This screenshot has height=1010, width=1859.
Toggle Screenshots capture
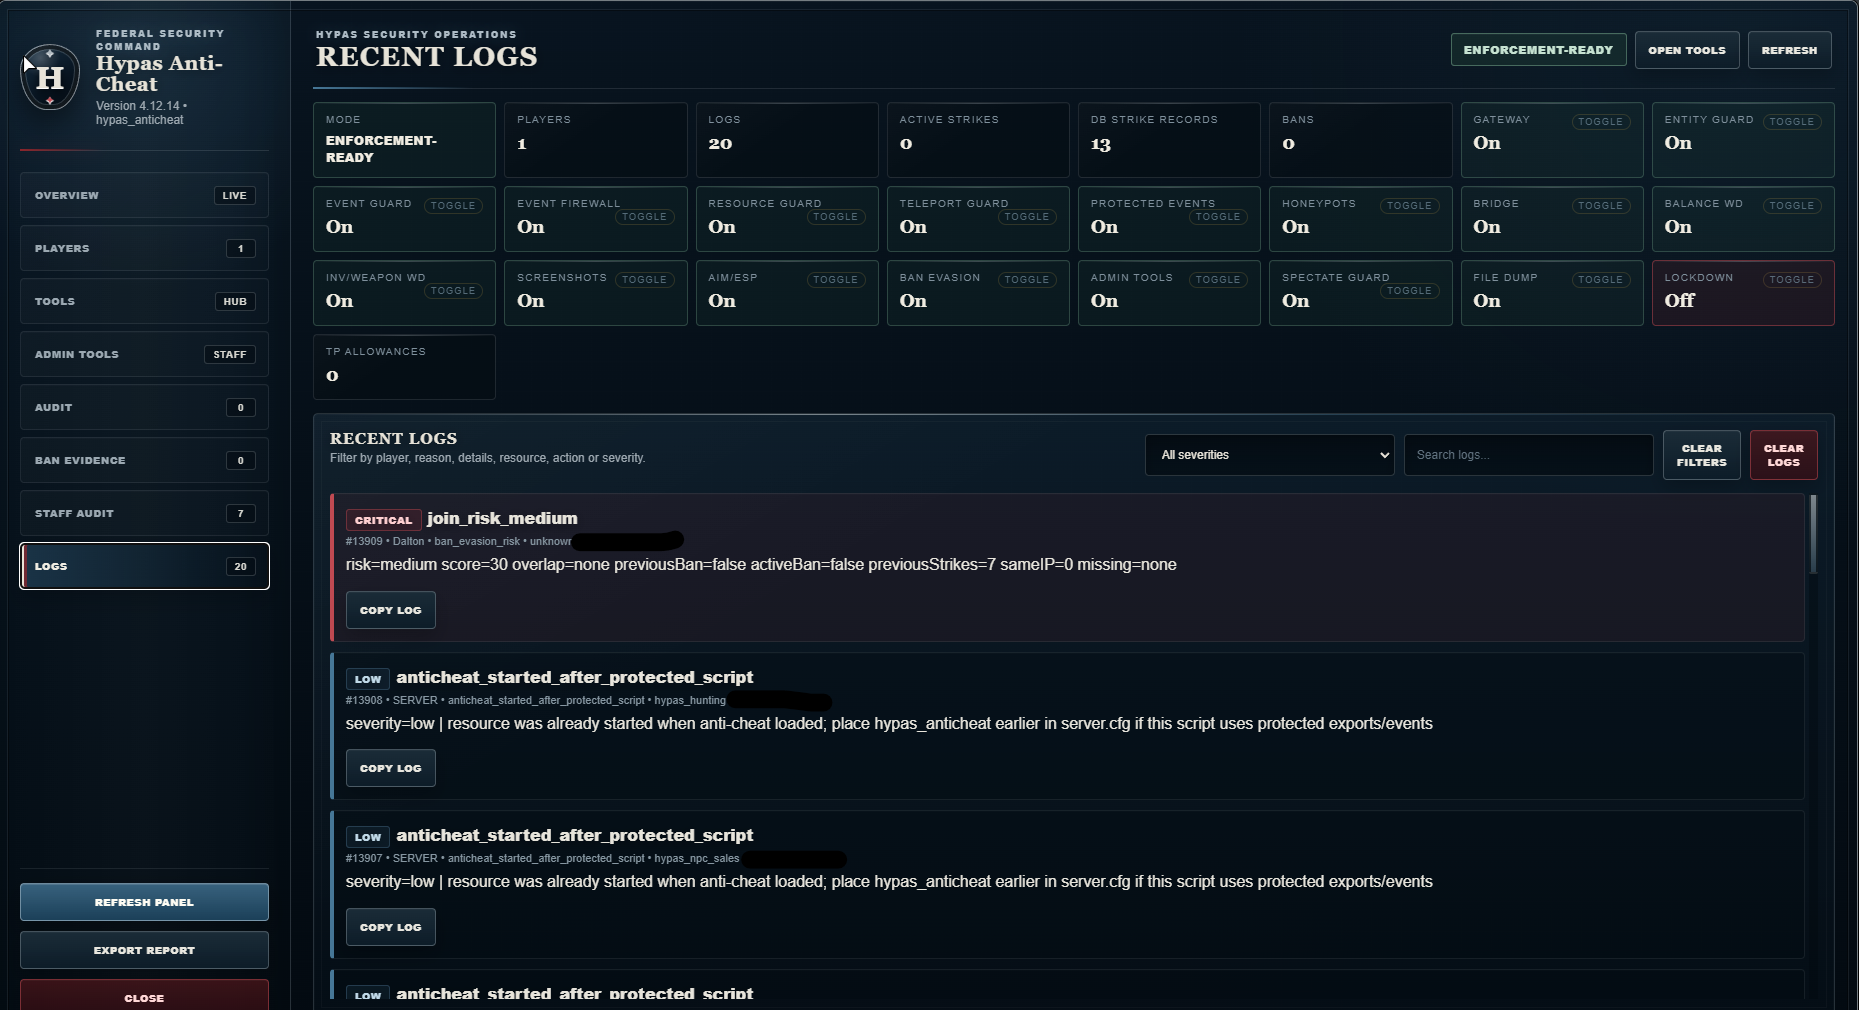point(644,280)
